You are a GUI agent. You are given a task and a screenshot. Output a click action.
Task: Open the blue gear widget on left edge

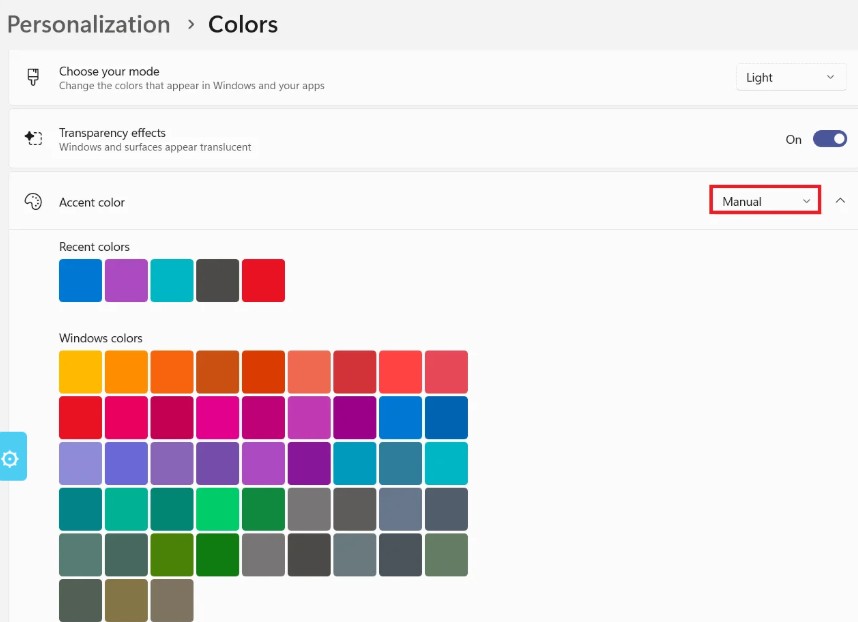tap(12, 458)
